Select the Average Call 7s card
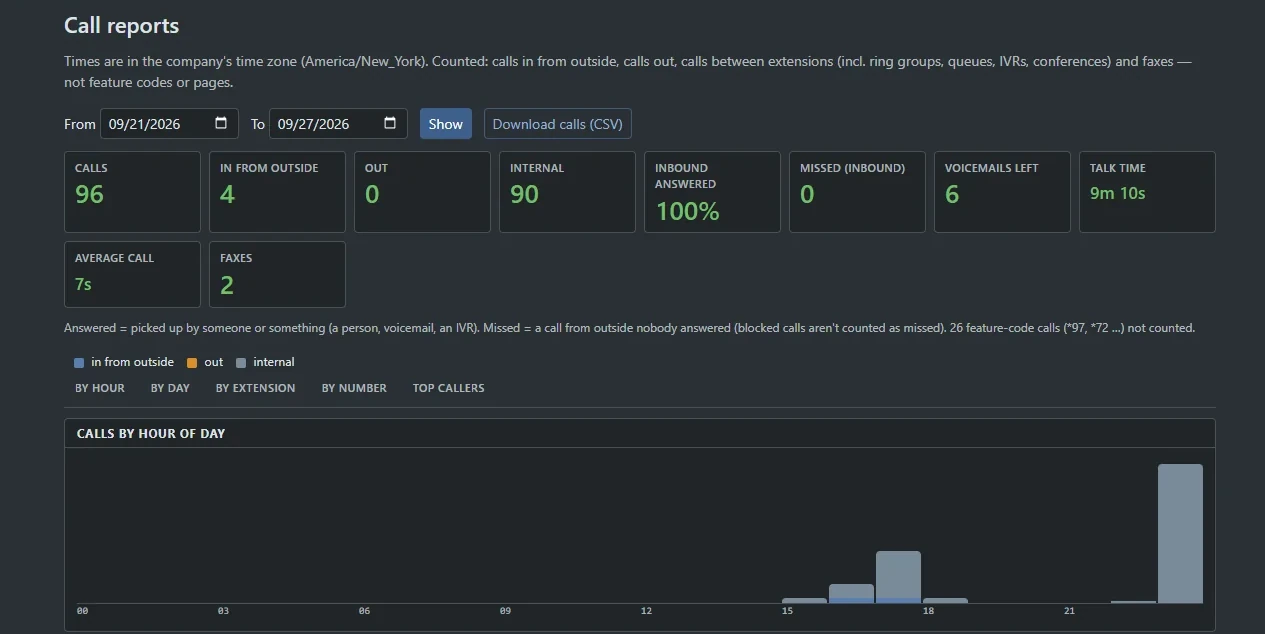The width and height of the screenshot is (1265, 634). pyautogui.click(x=132, y=274)
